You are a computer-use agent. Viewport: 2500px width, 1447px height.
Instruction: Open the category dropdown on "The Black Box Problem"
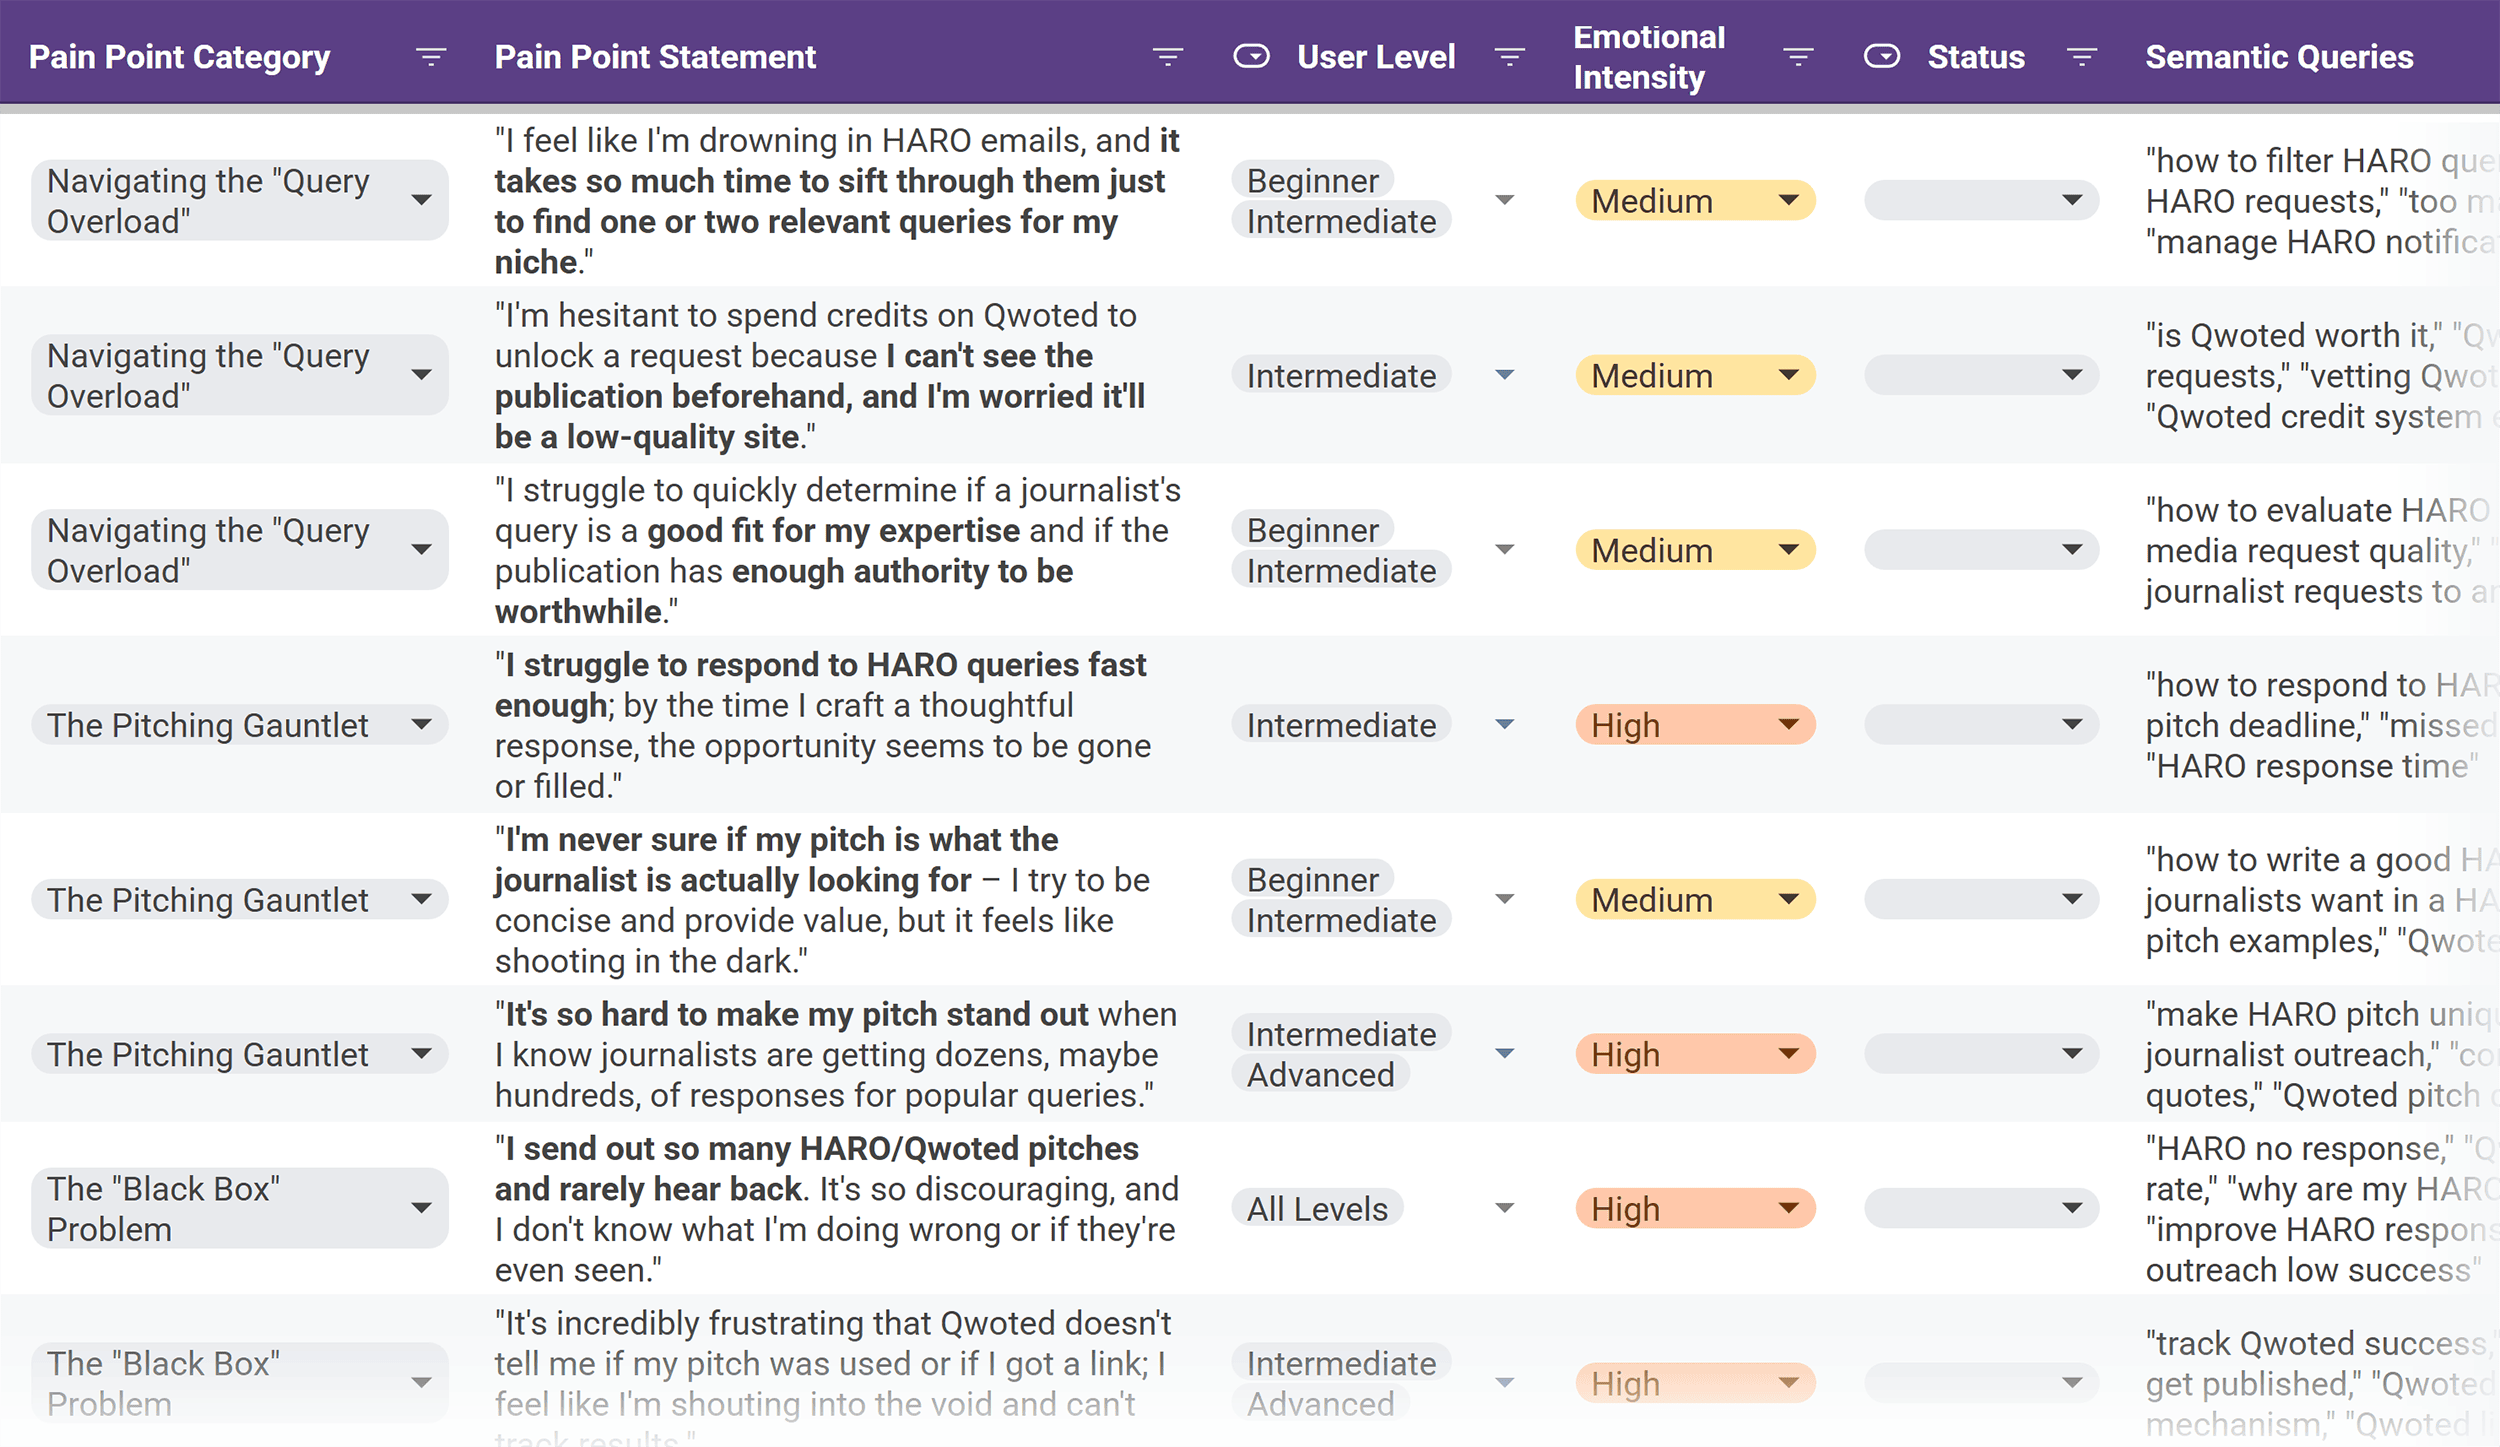[x=423, y=1208]
